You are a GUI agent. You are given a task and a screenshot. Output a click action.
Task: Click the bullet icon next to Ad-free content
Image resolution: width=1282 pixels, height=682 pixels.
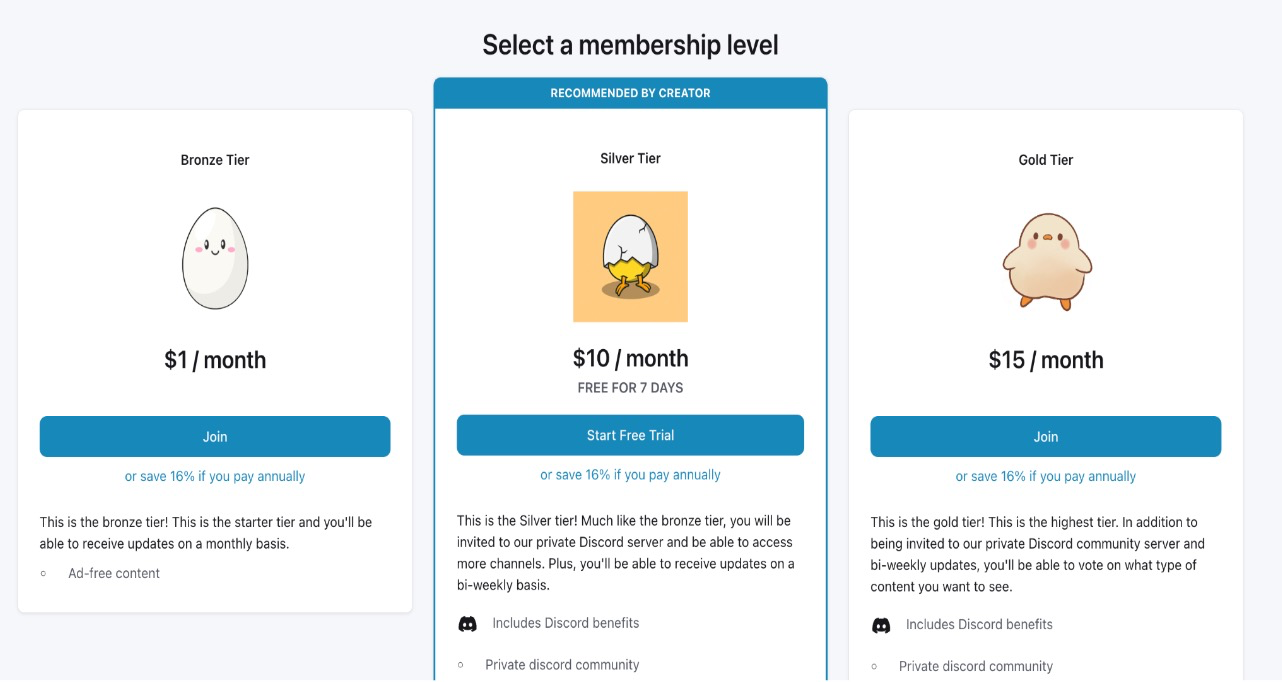[x=42, y=574]
